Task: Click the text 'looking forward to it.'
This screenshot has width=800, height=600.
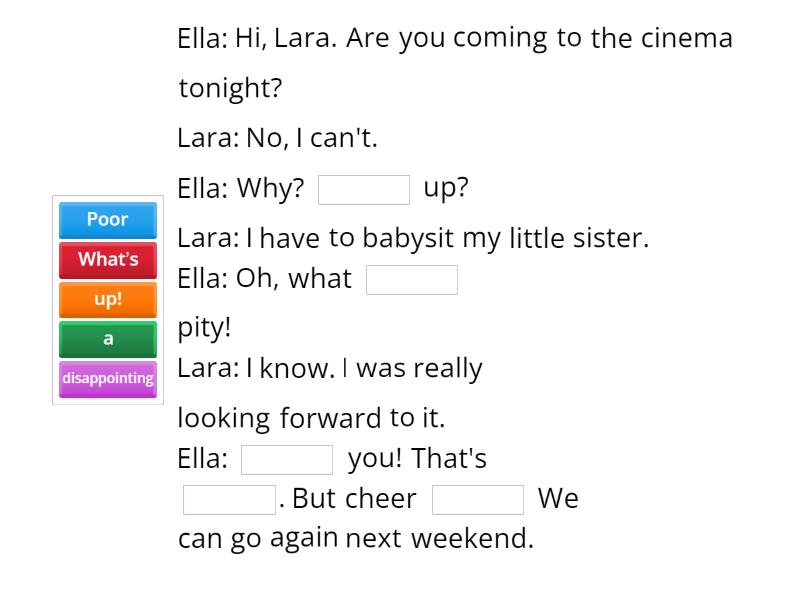Action: [311, 417]
